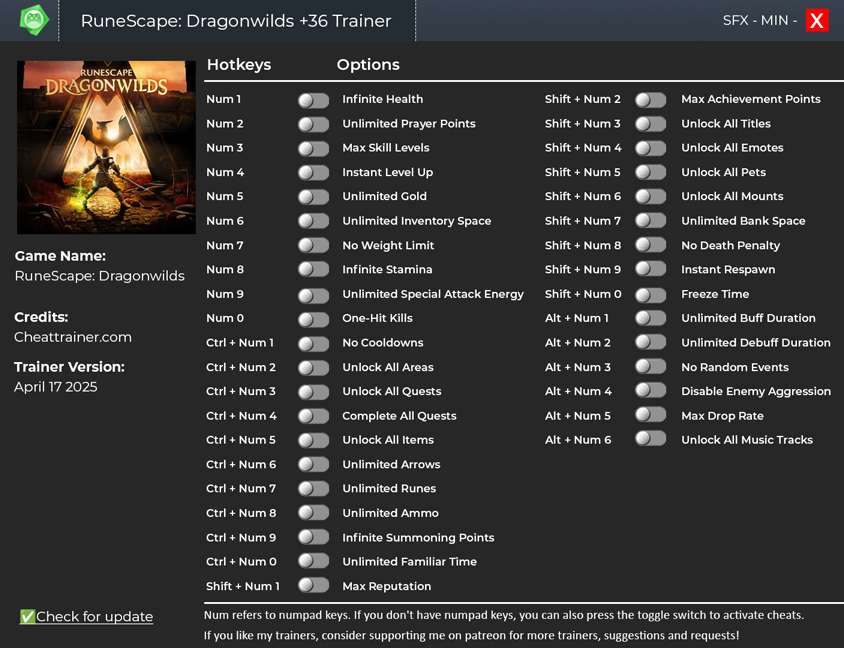844x648 pixels.
Task: Click the Check for update link
Action: coord(86,616)
